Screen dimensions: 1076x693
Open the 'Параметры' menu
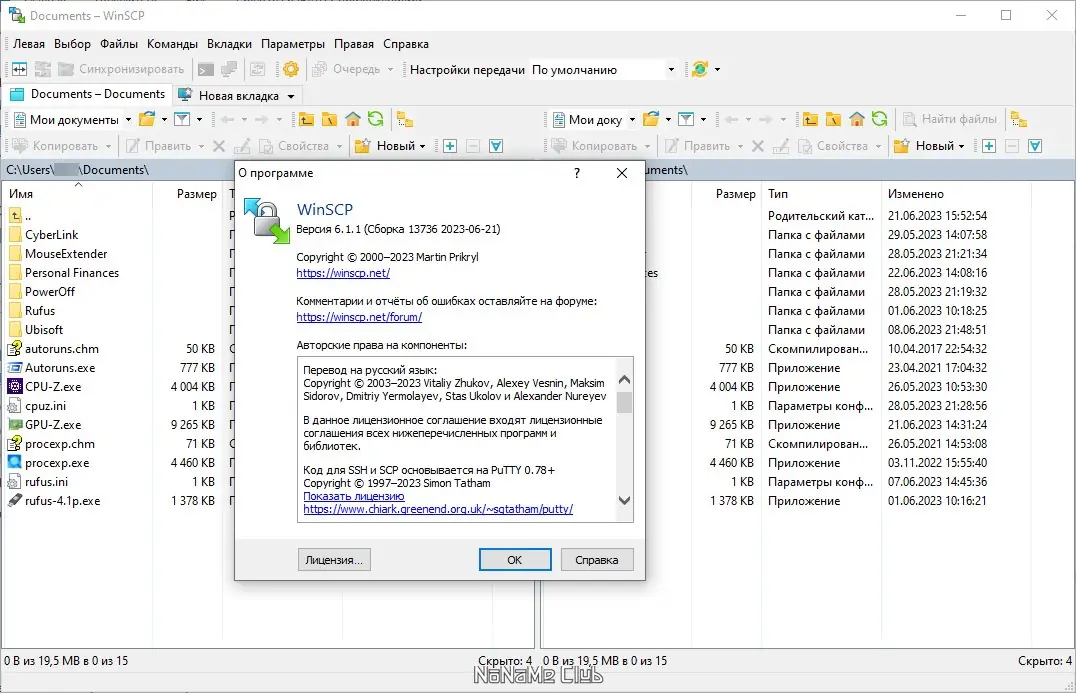(x=293, y=44)
